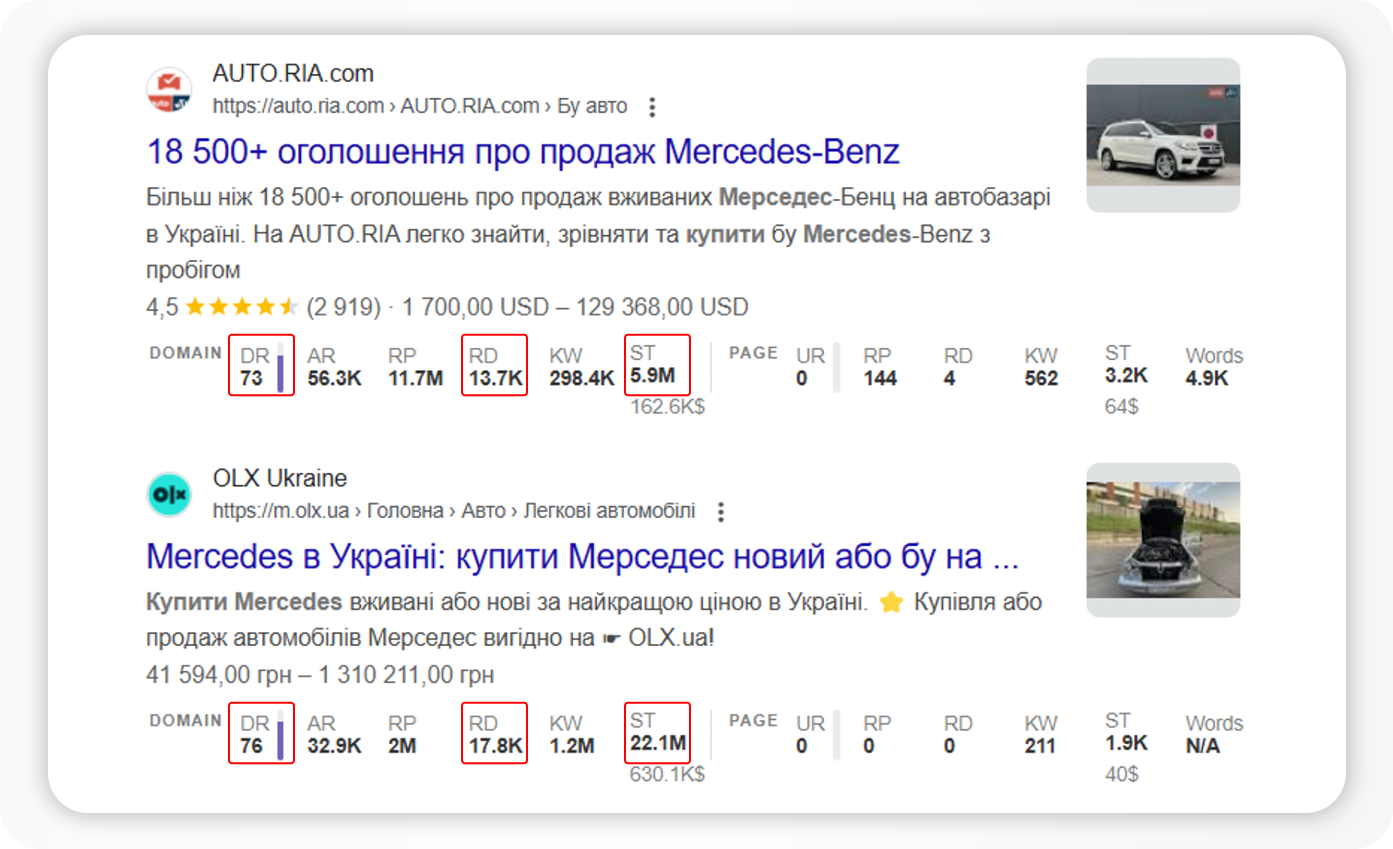Open the three-dot menu beside the AUTO.RIA URL
Screen dimensions: 1393x849
651,107
